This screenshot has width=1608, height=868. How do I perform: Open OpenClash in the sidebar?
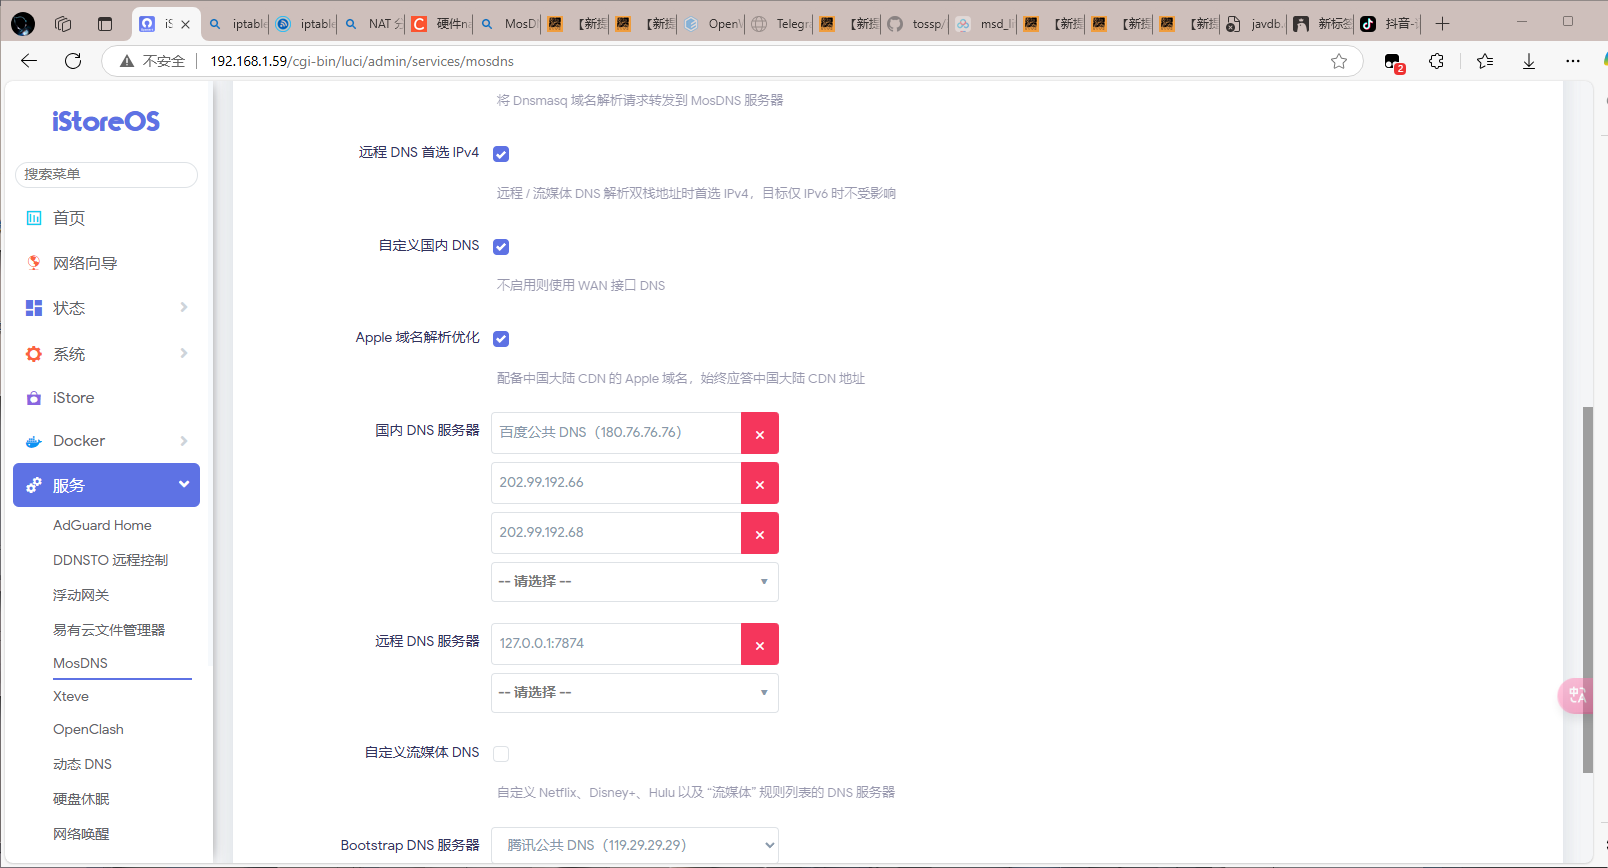tap(88, 730)
